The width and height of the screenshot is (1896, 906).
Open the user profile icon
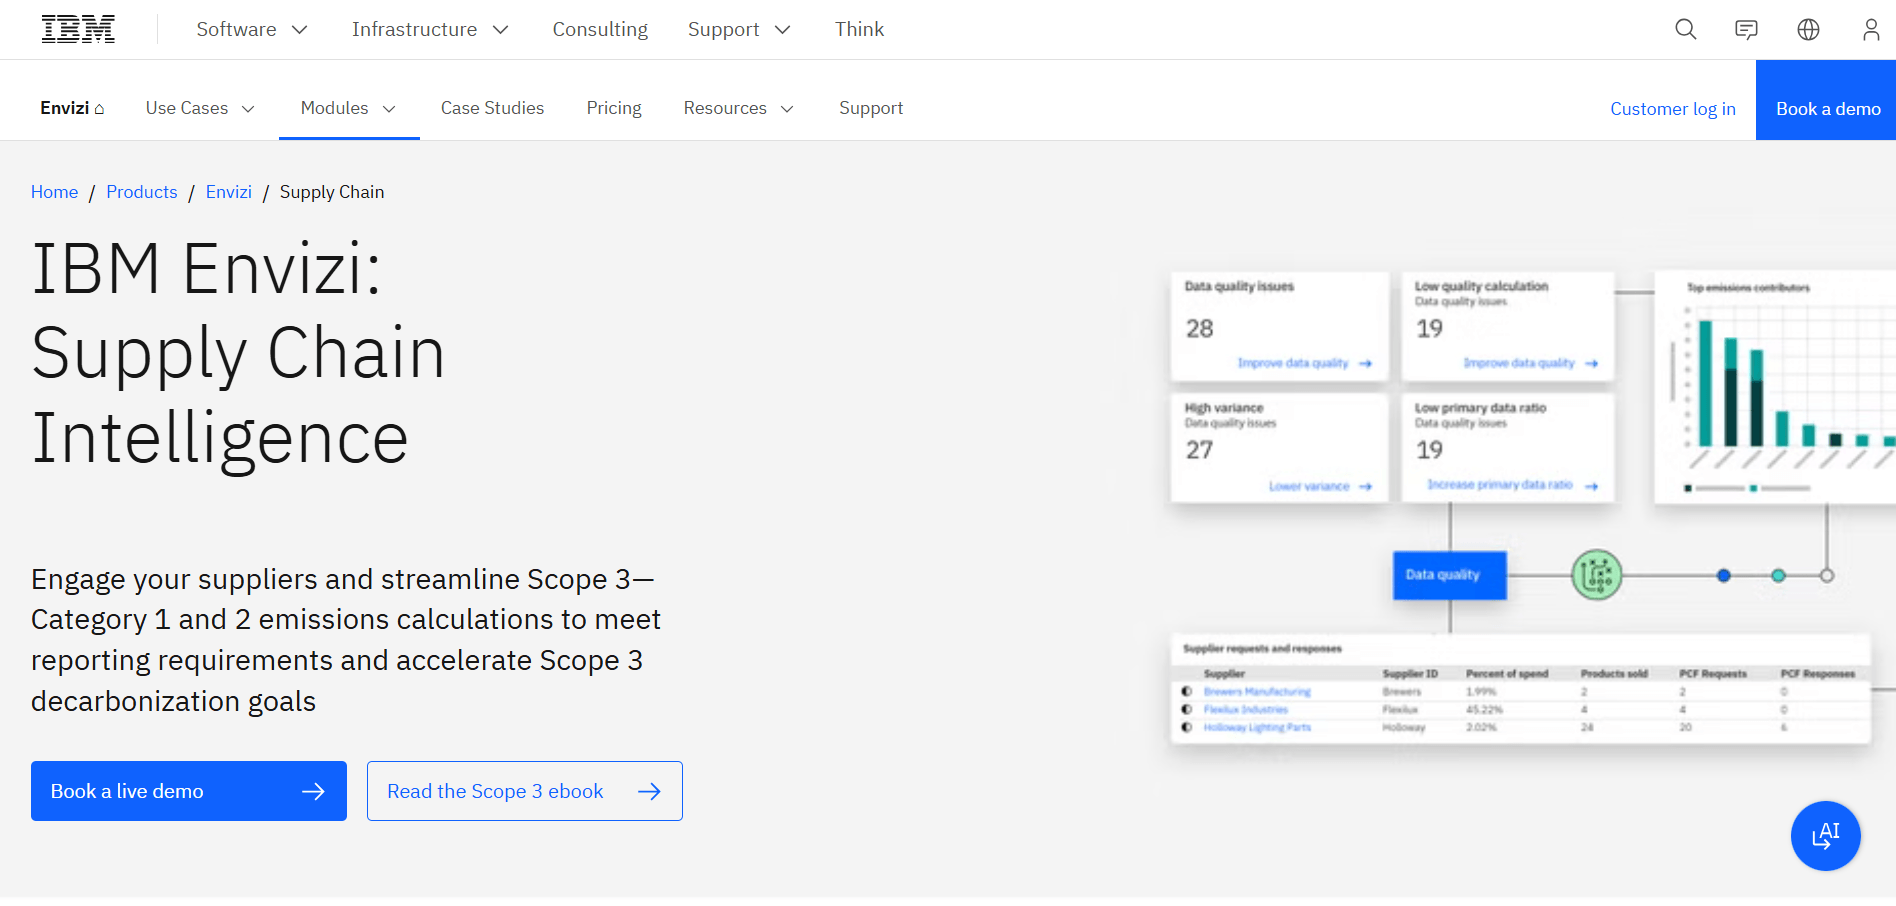coord(1870,29)
